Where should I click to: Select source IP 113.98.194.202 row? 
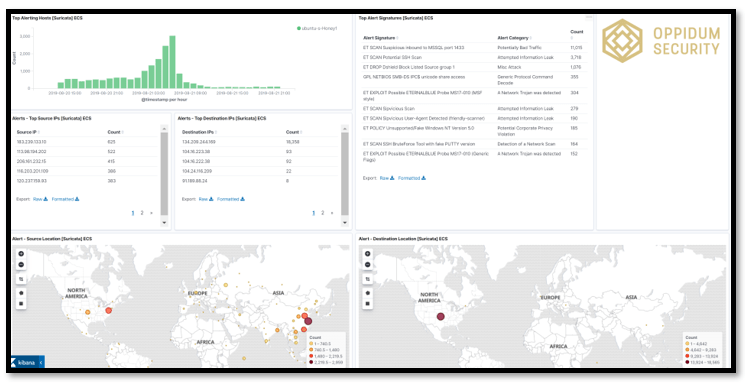86,152
